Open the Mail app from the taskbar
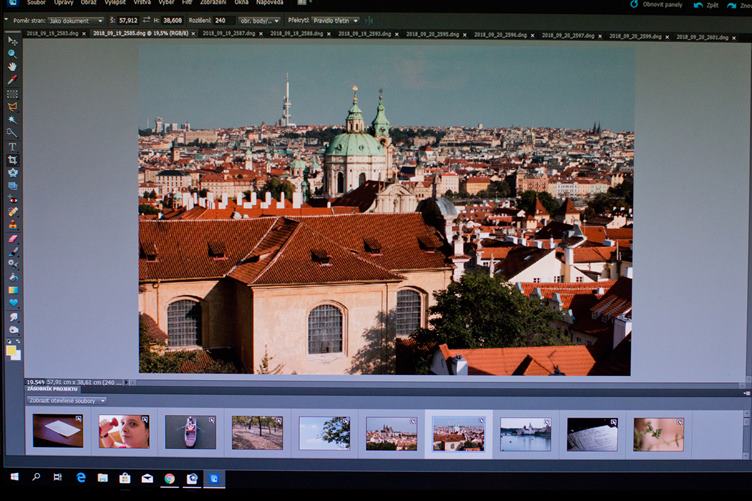Image resolution: width=752 pixels, height=501 pixels. click(x=147, y=478)
